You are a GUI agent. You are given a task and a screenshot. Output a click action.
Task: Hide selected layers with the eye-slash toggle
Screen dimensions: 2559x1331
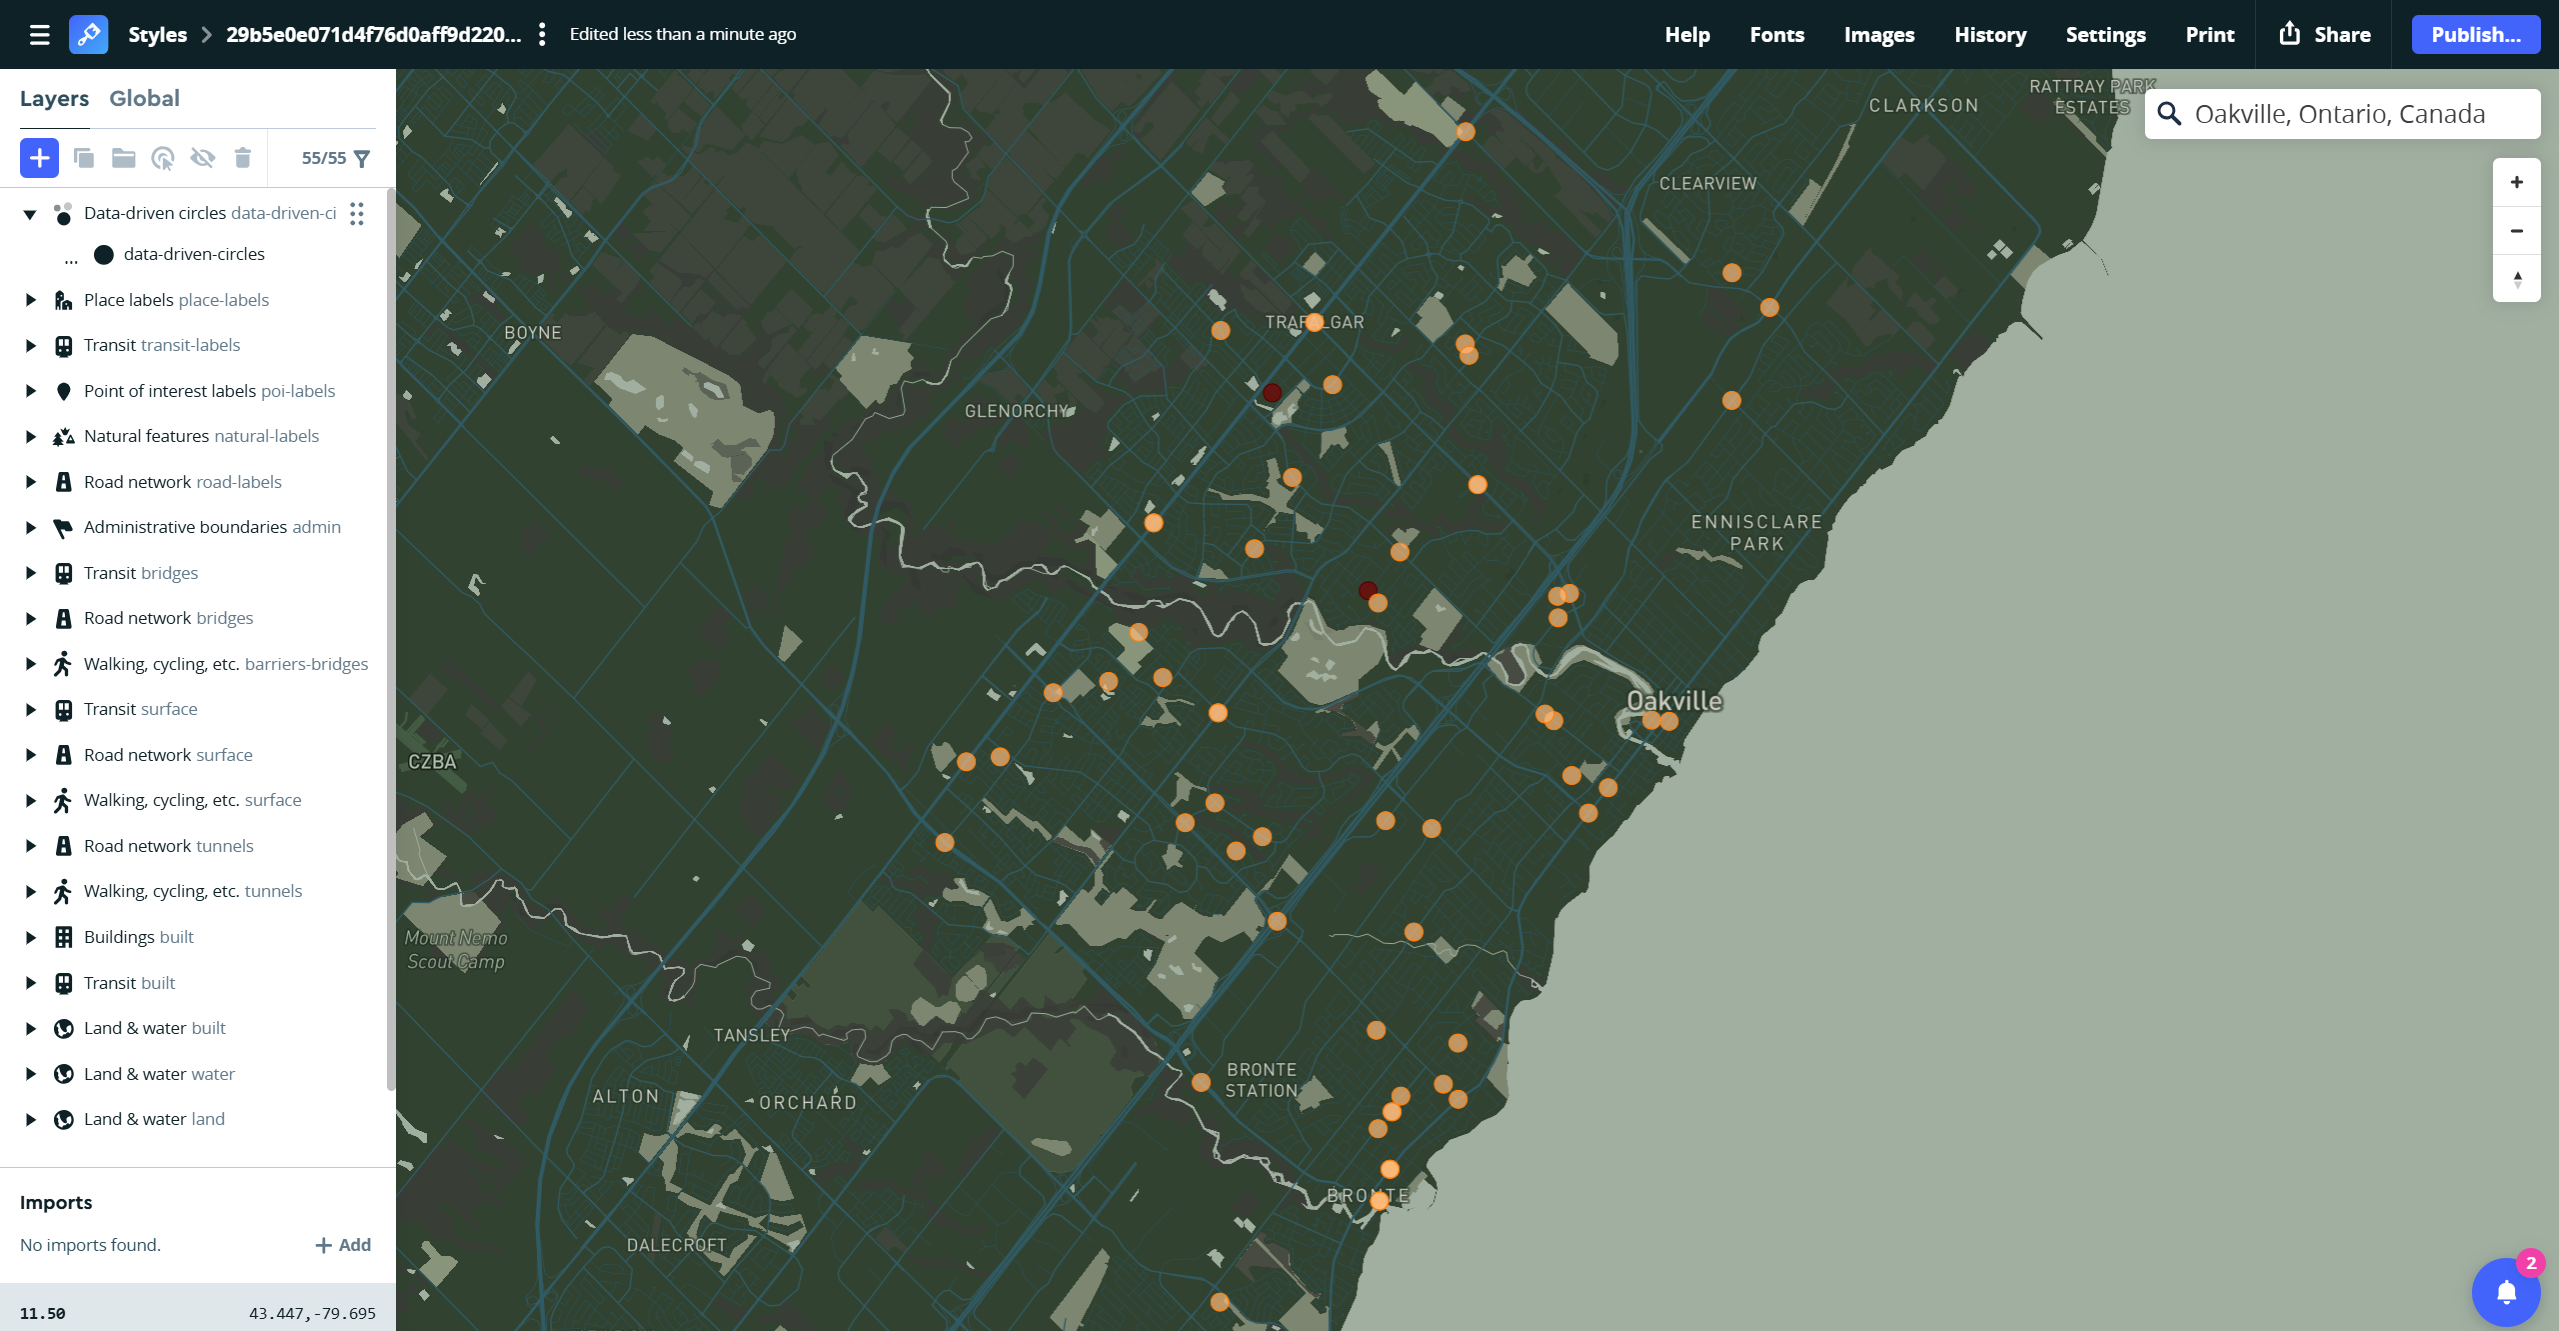tap(203, 157)
